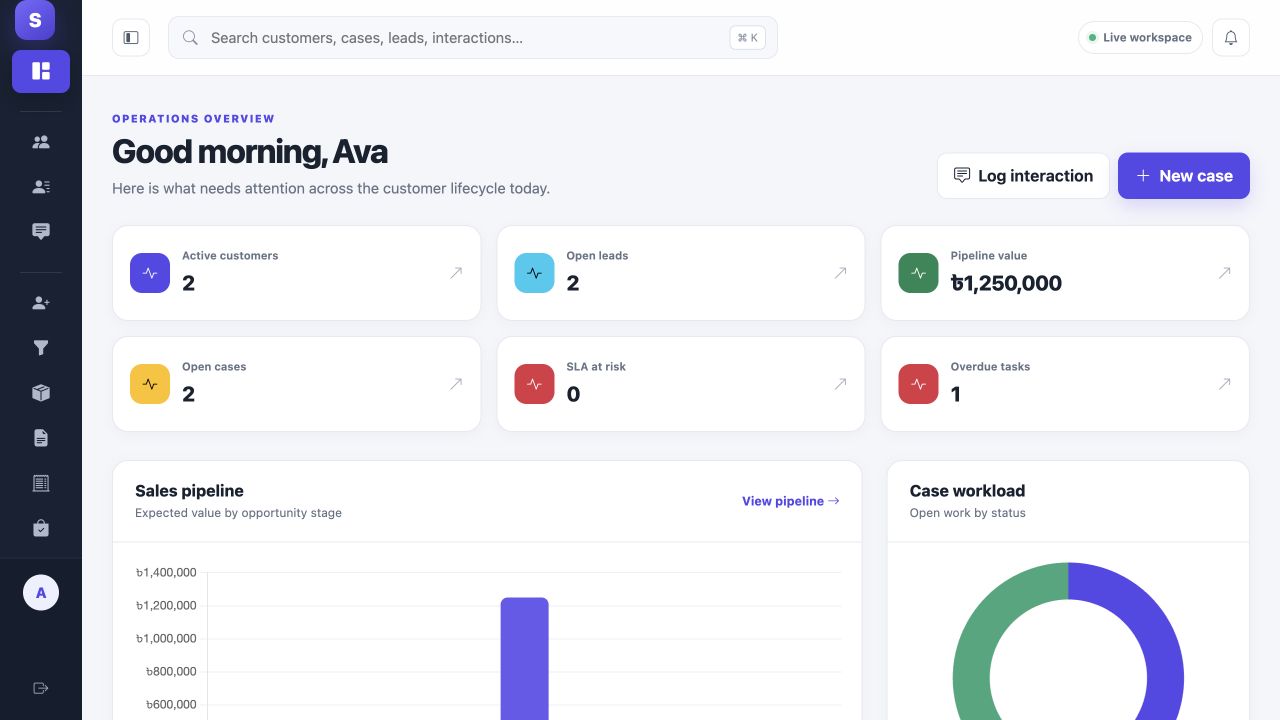Select the dashboard icon in sidebar
Viewport: 1280px width, 720px height.
[x=41, y=71]
